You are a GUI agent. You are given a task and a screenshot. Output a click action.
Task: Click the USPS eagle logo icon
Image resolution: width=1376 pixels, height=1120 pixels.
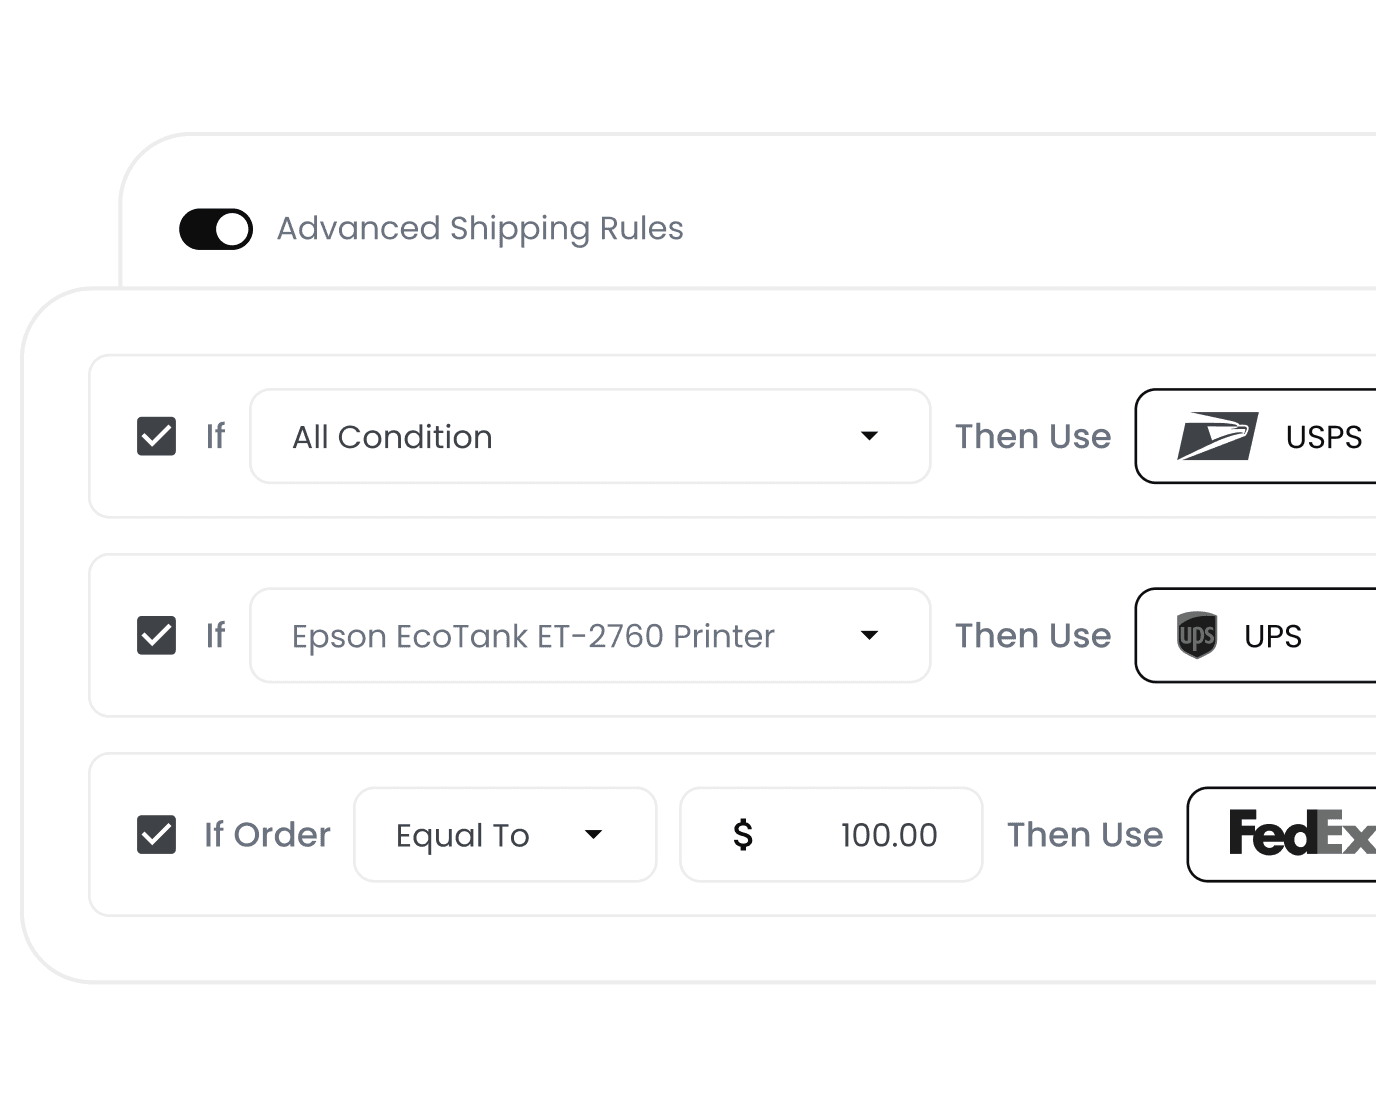(x=1217, y=436)
